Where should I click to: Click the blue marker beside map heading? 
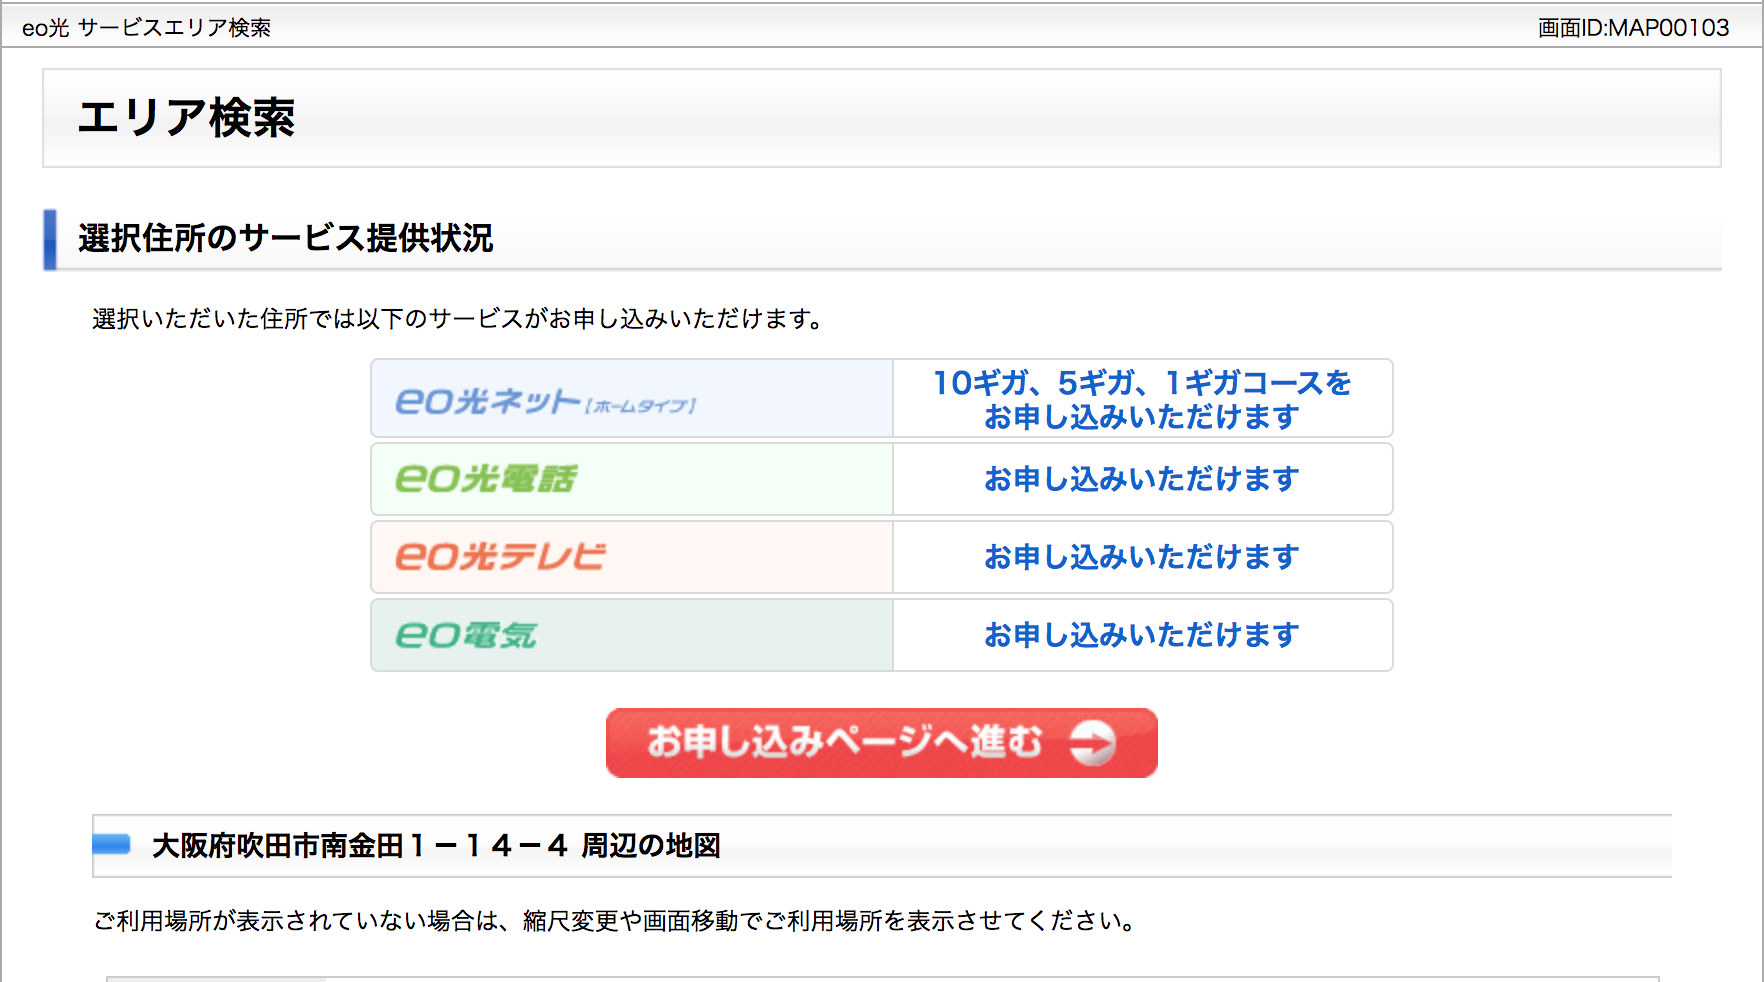(112, 845)
